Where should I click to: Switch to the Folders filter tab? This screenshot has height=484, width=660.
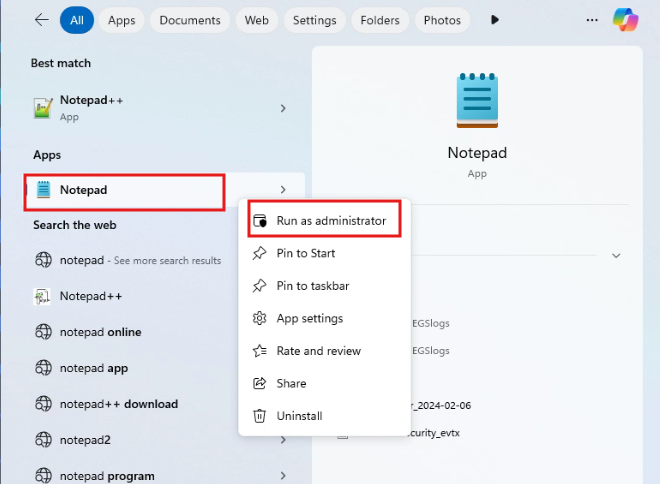[x=380, y=20]
